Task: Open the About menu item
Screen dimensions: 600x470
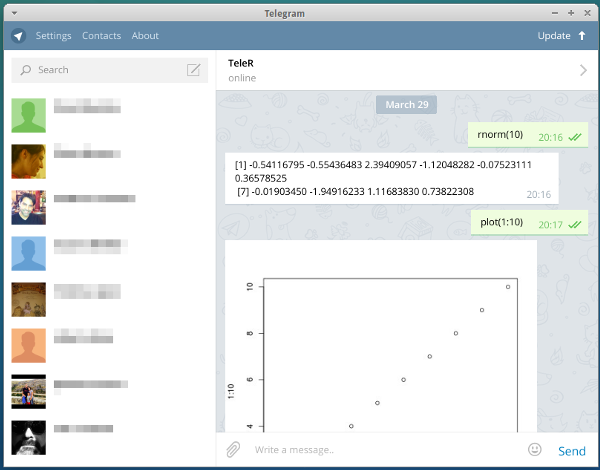Action: point(145,36)
